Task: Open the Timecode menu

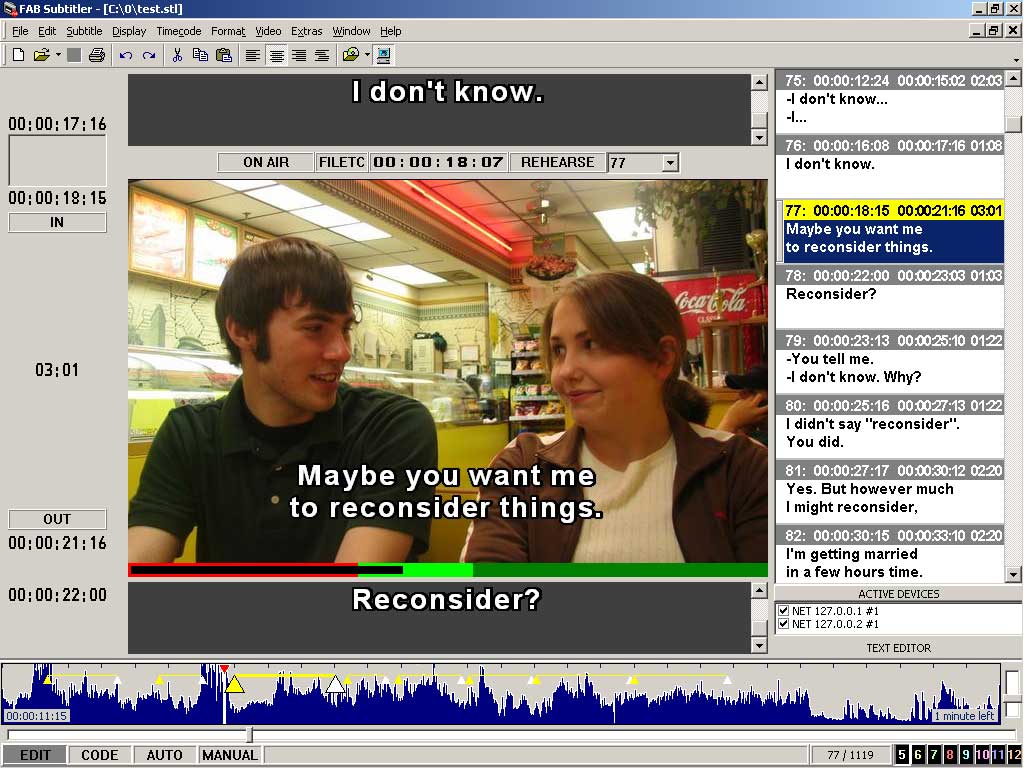Action: [178, 31]
